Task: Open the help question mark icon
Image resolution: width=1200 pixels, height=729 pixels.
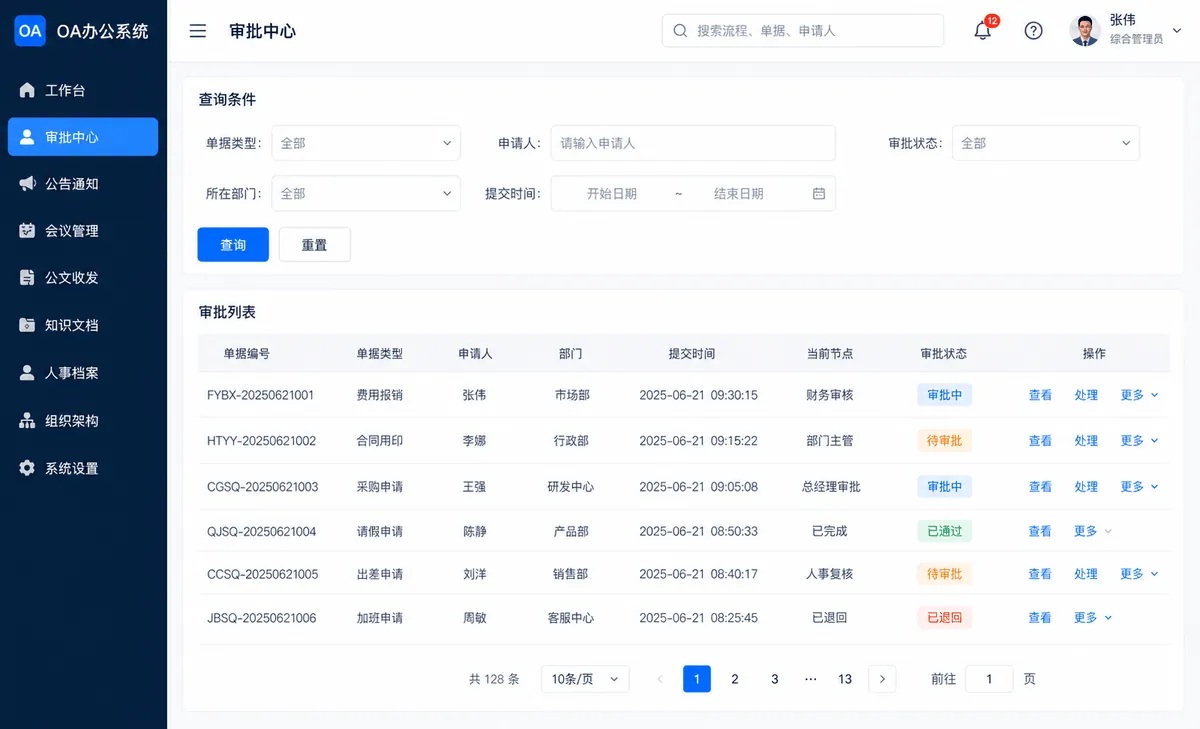Action: [x=1034, y=30]
